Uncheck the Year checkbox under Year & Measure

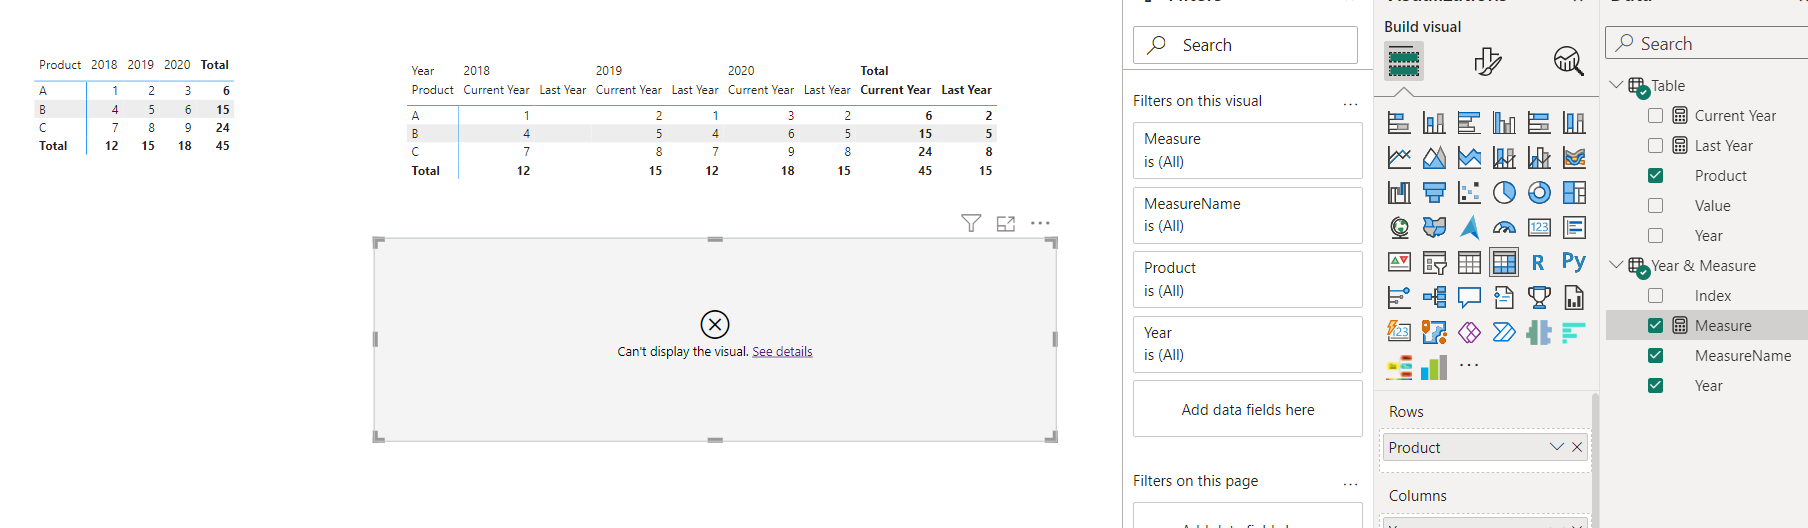[1655, 386]
